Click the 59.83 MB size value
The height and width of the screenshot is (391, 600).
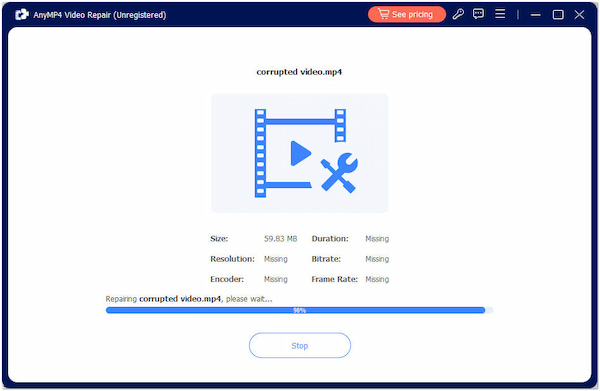tap(280, 239)
